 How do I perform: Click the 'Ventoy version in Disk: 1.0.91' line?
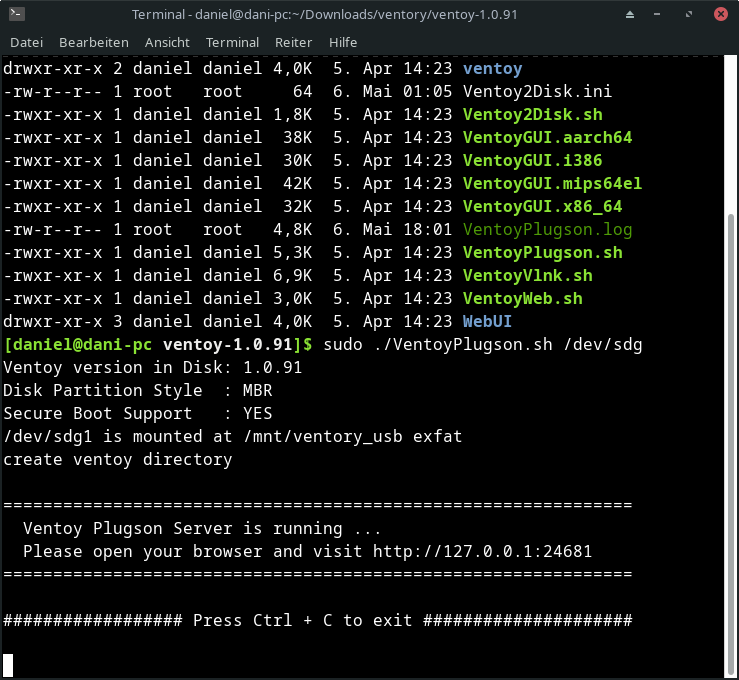[152, 368]
